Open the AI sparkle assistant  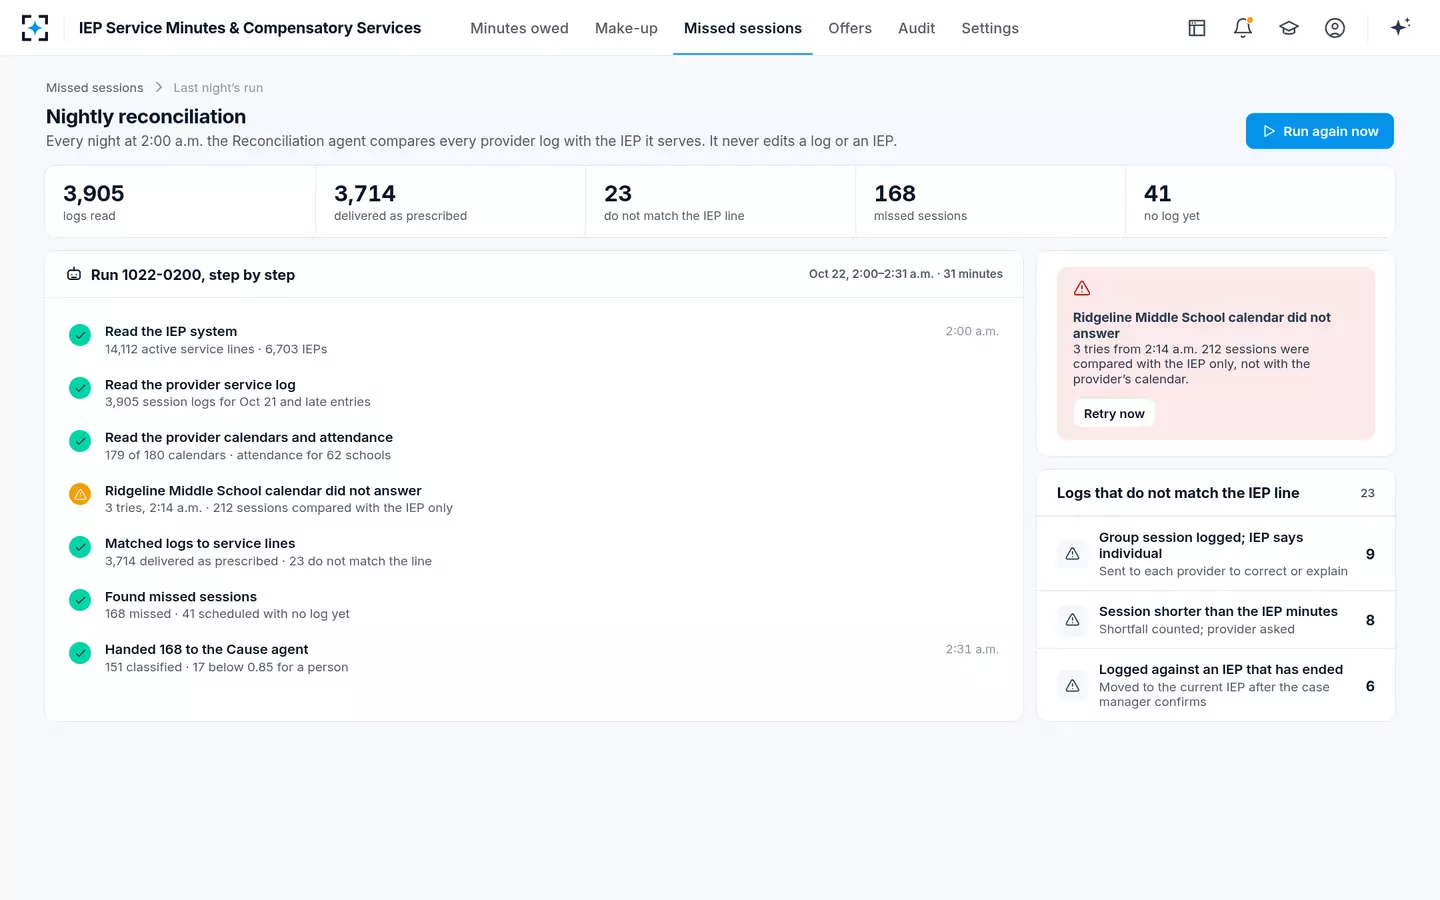(1400, 27)
